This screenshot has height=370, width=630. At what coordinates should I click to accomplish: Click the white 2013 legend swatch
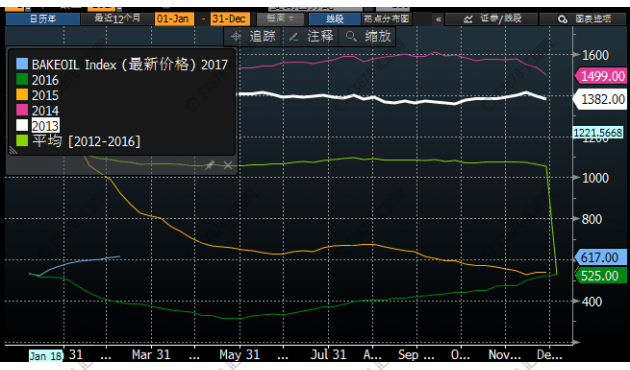[x=22, y=125]
